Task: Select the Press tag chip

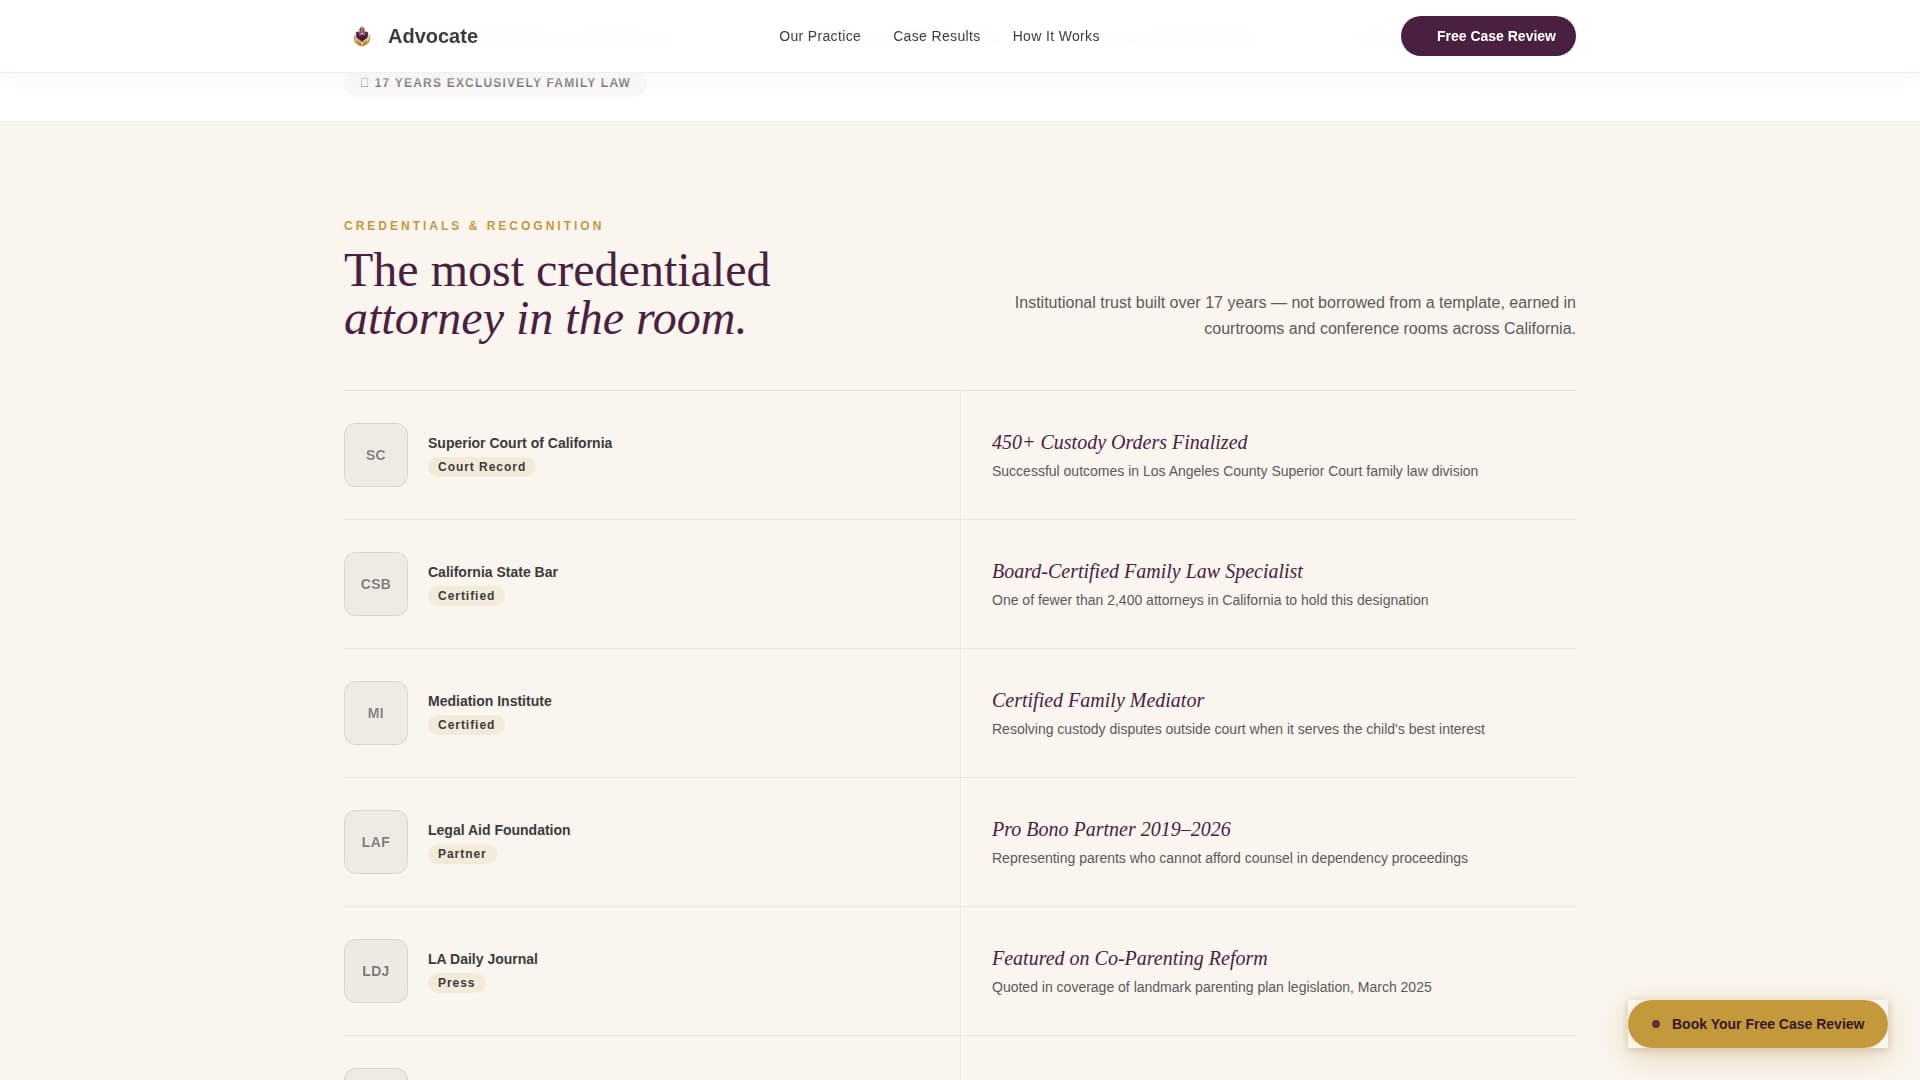Action: point(457,982)
